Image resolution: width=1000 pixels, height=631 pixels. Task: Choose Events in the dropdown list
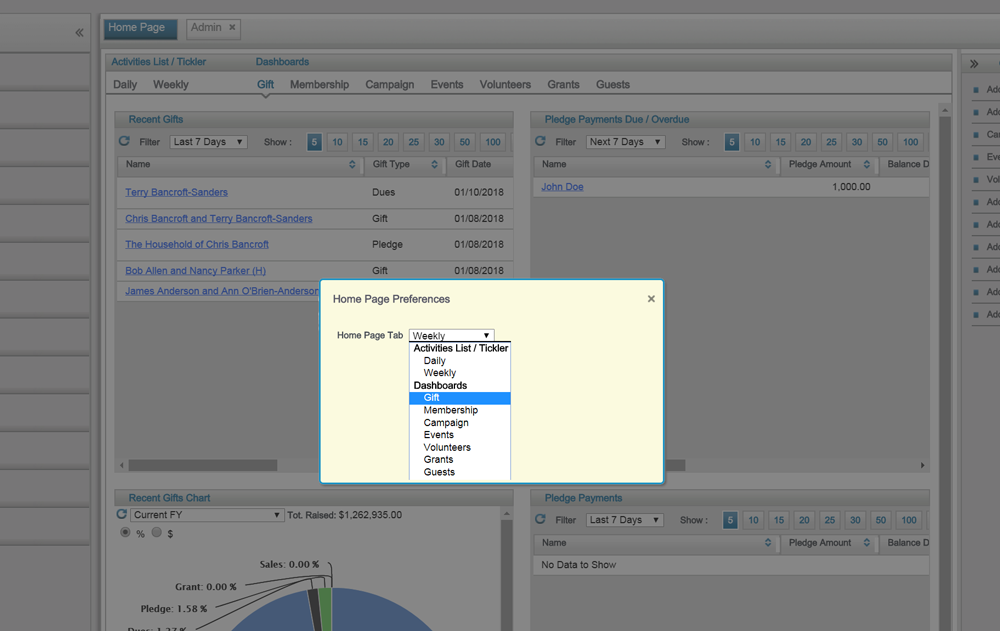pyautogui.click(x=459, y=434)
